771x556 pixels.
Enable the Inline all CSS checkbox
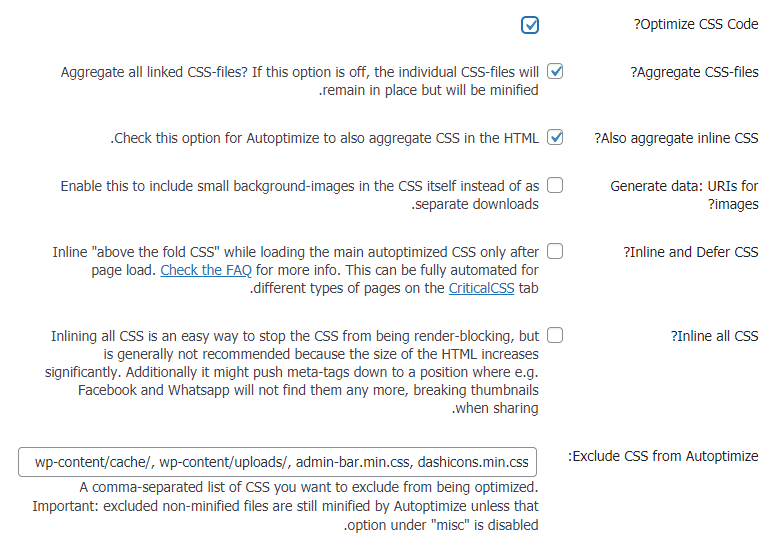point(555,336)
